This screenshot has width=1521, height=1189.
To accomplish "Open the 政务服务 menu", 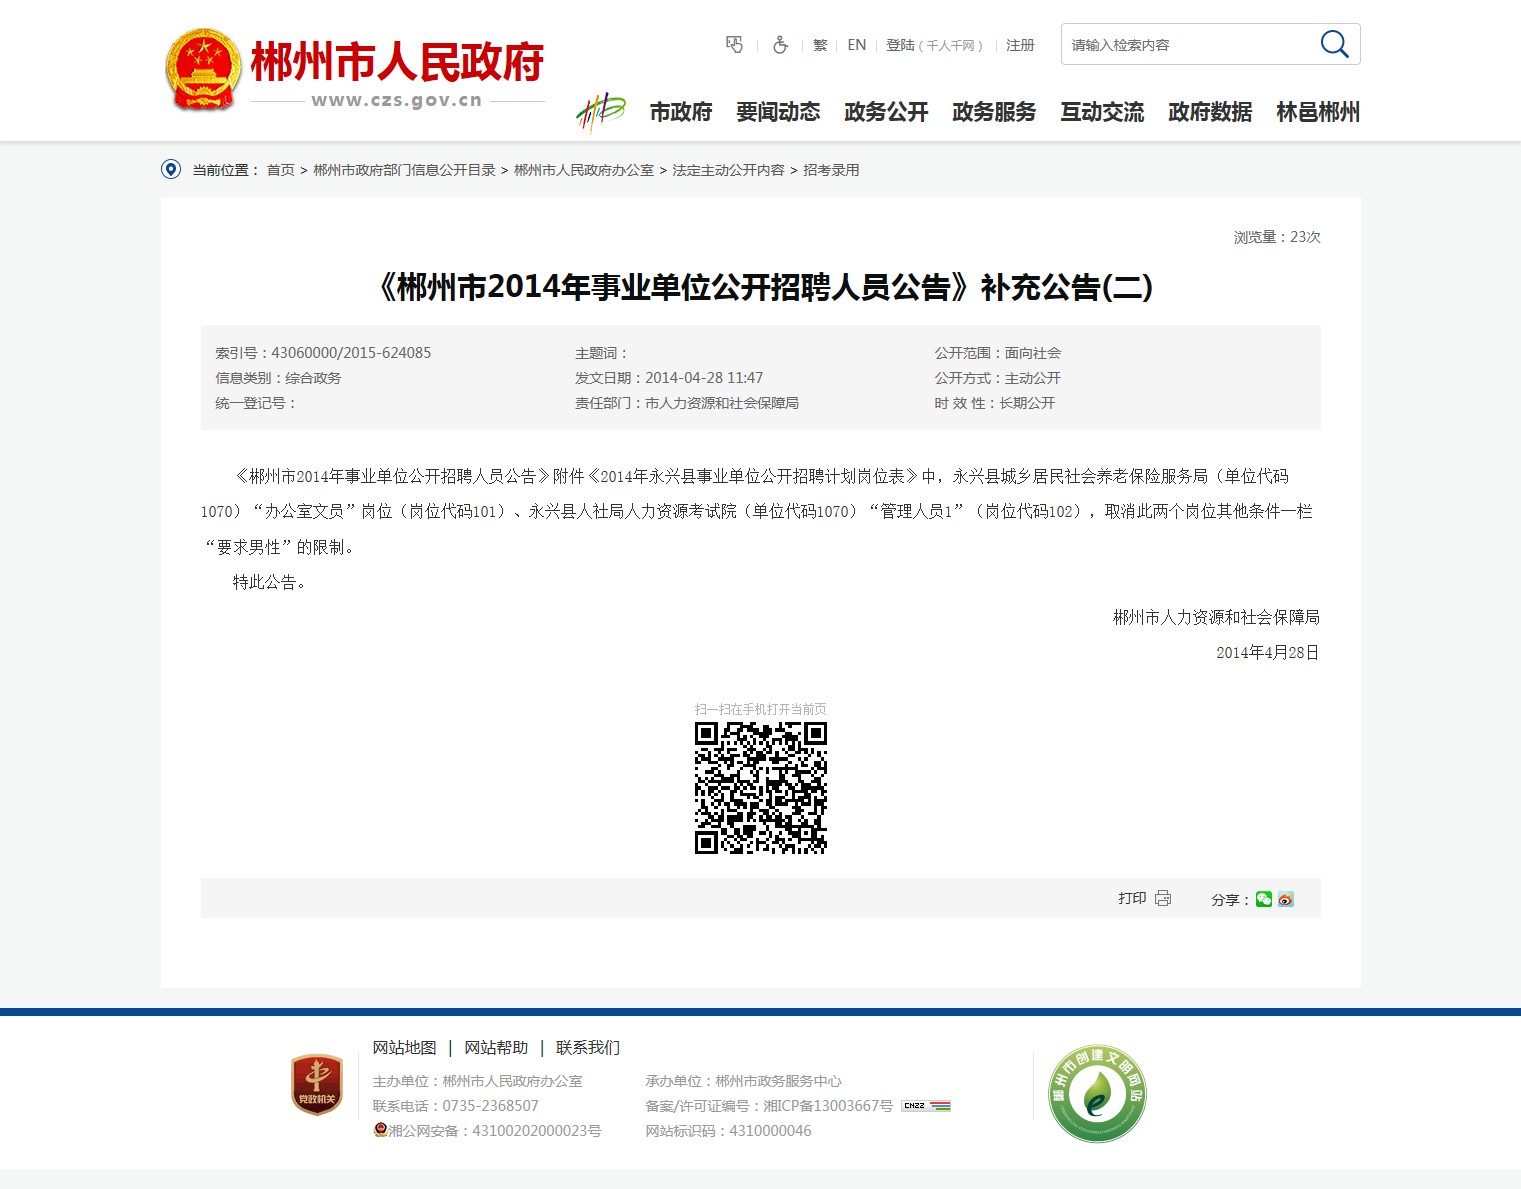I will pyautogui.click(x=994, y=112).
